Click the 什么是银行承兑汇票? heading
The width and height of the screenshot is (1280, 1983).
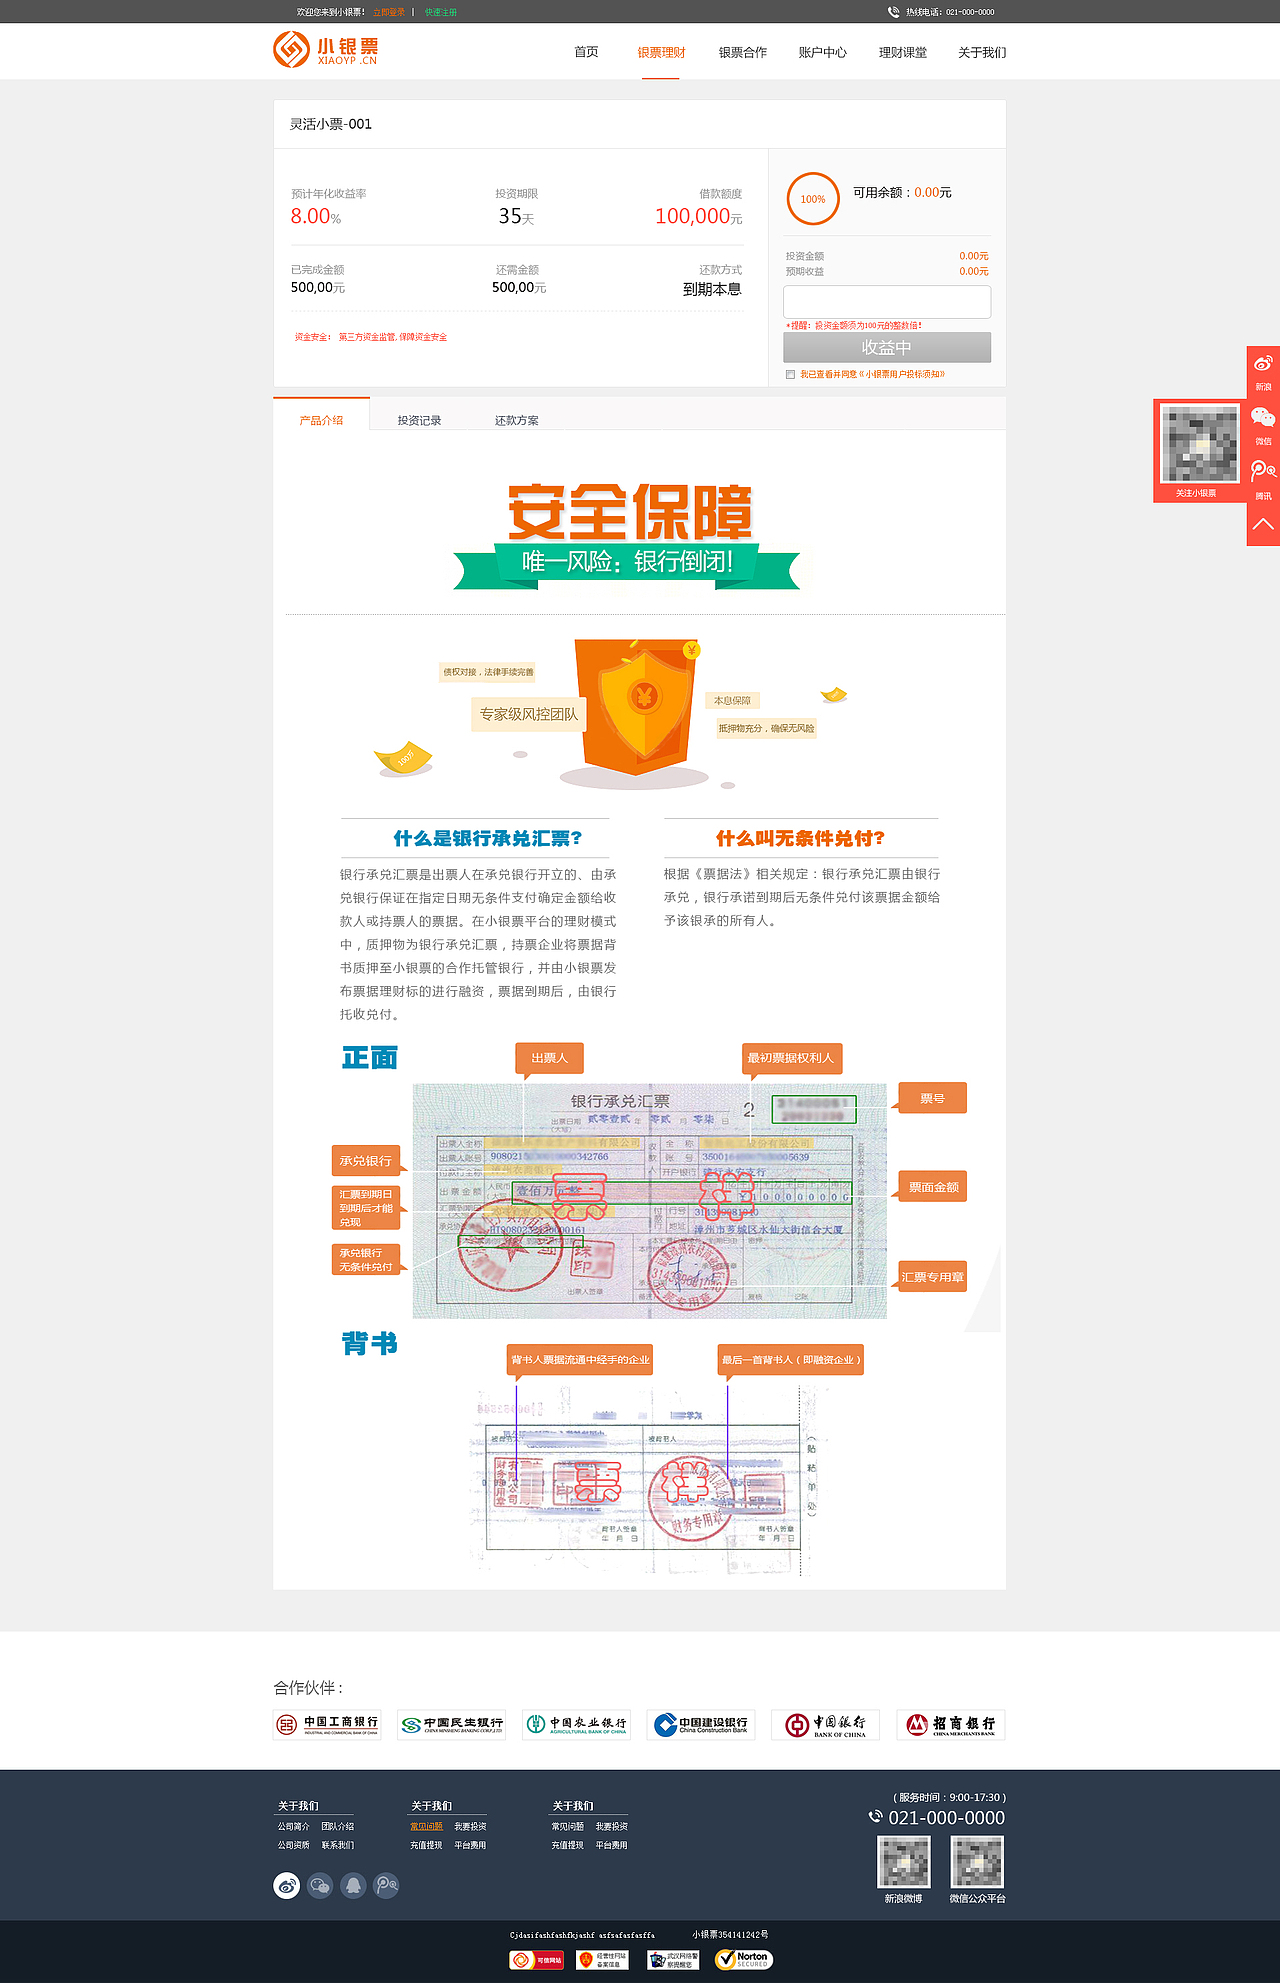487,838
